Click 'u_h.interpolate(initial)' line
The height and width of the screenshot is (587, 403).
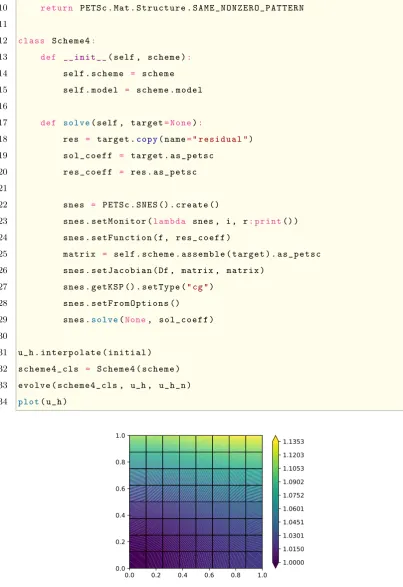pos(85,353)
